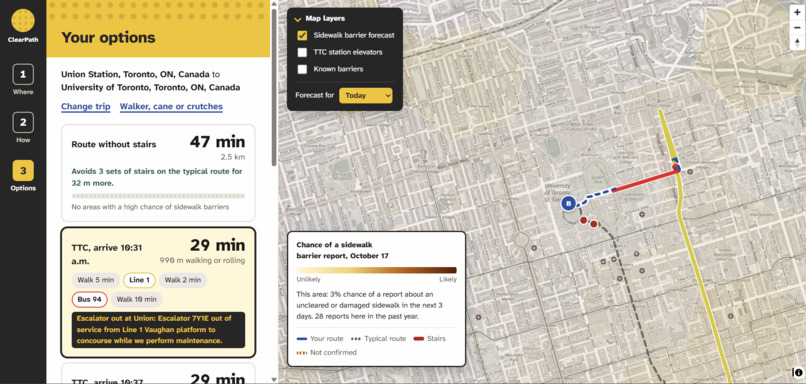
Task: Select the Route without stairs card
Action: point(158,173)
